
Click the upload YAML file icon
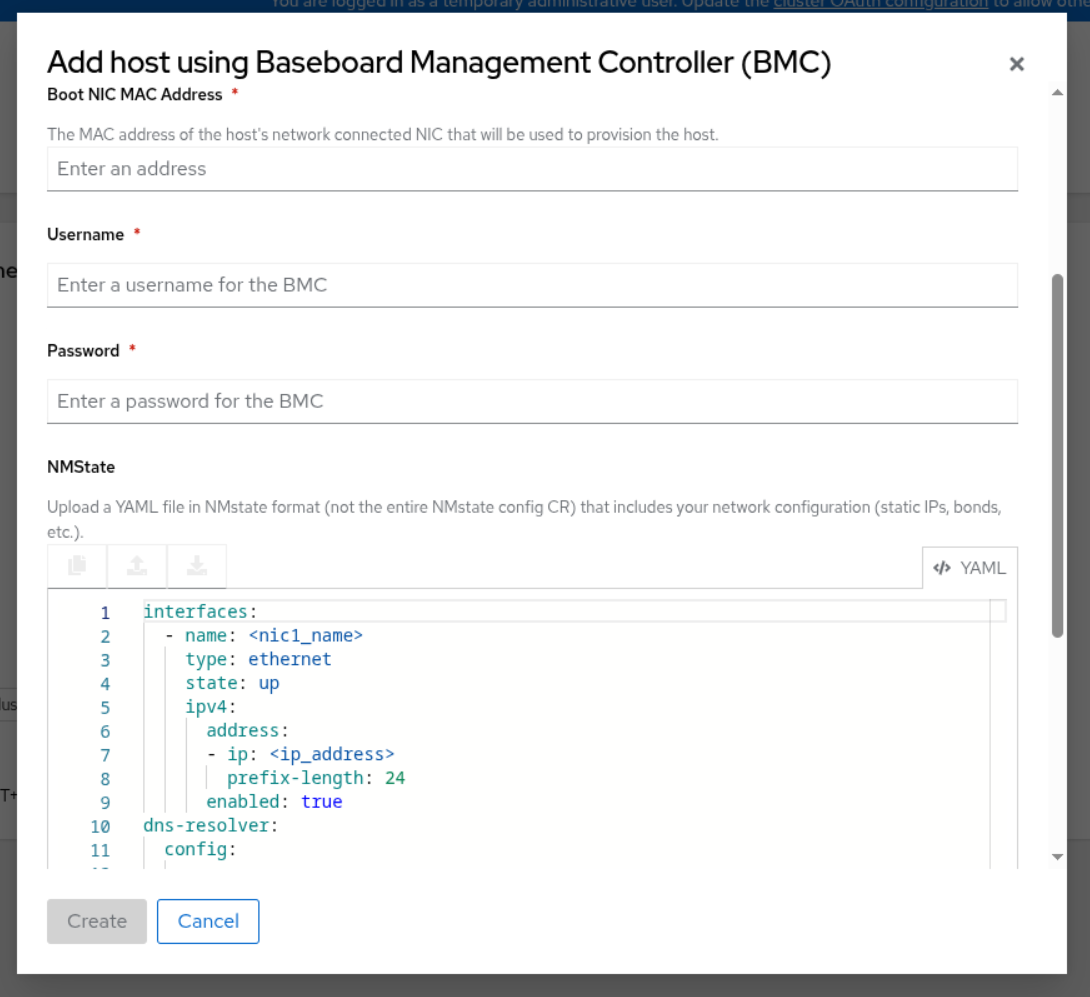point(137,566)
